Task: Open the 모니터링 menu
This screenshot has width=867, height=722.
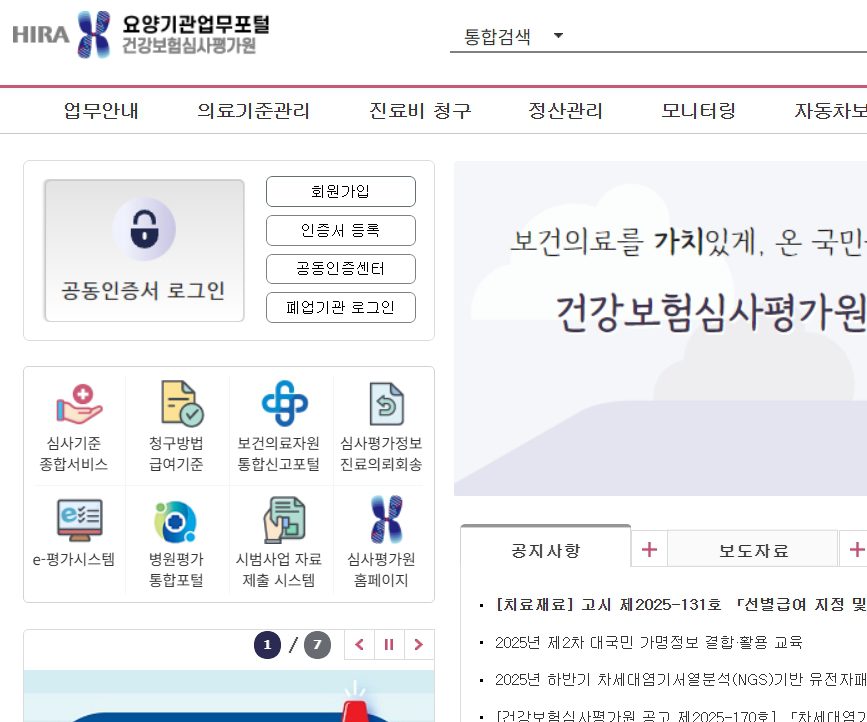Action: click(698, 111)
